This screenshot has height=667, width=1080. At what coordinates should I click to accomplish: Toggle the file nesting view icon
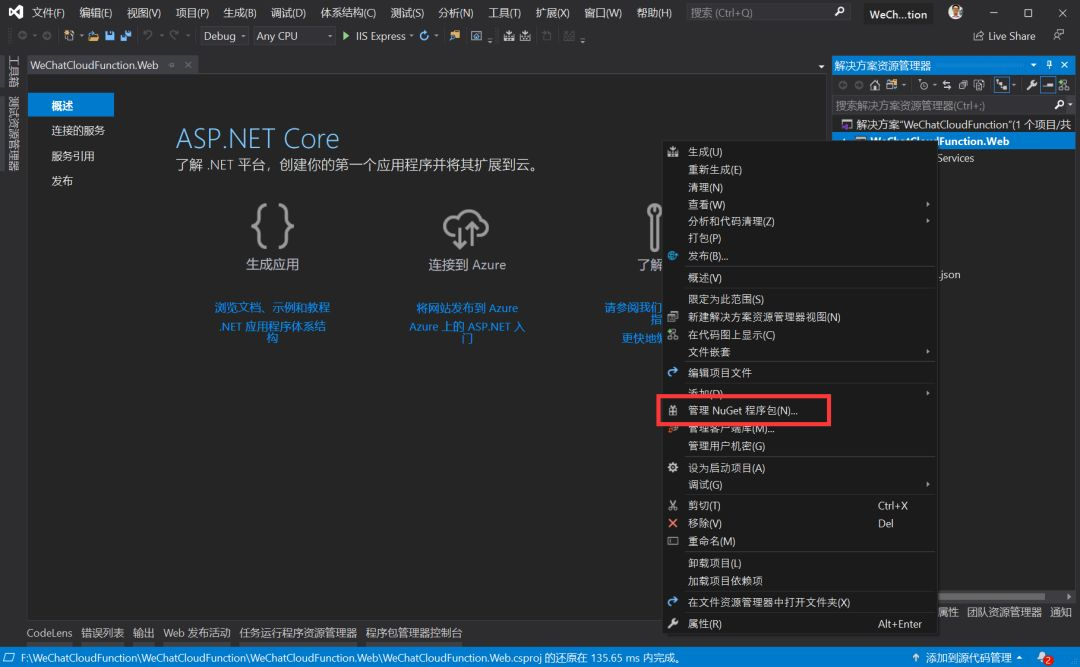pyautogui.click(x=1001, y=85)
